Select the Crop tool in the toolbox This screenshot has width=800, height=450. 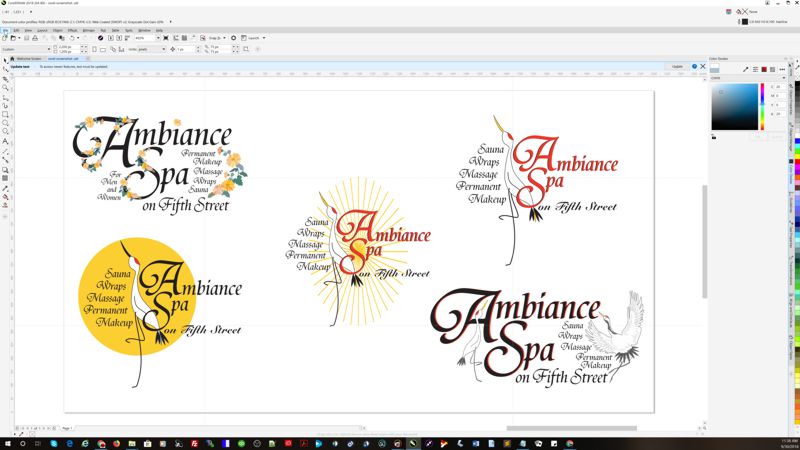[x=6, y=80]
